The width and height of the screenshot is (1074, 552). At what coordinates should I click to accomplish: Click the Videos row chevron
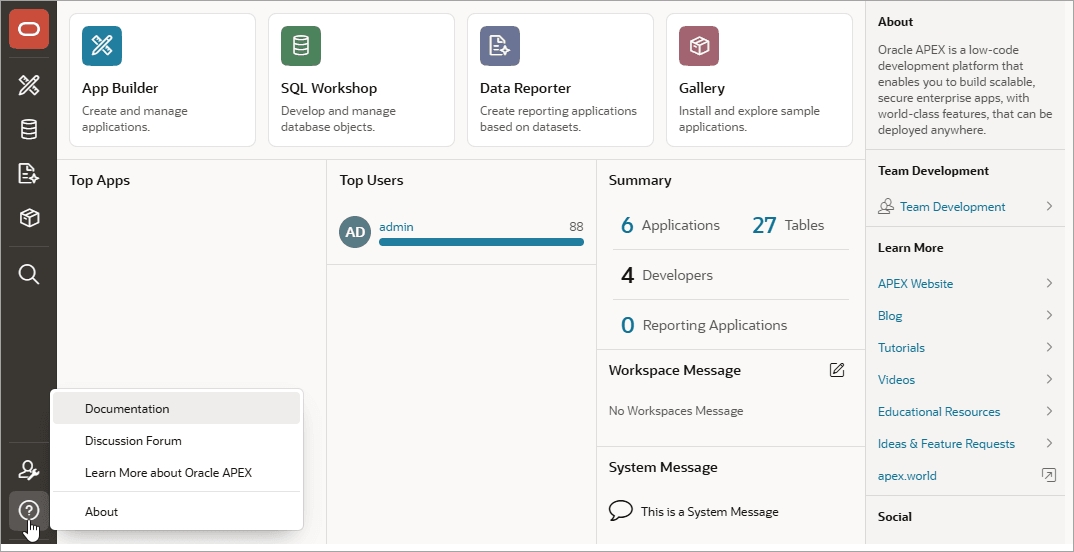point(1049,379)
